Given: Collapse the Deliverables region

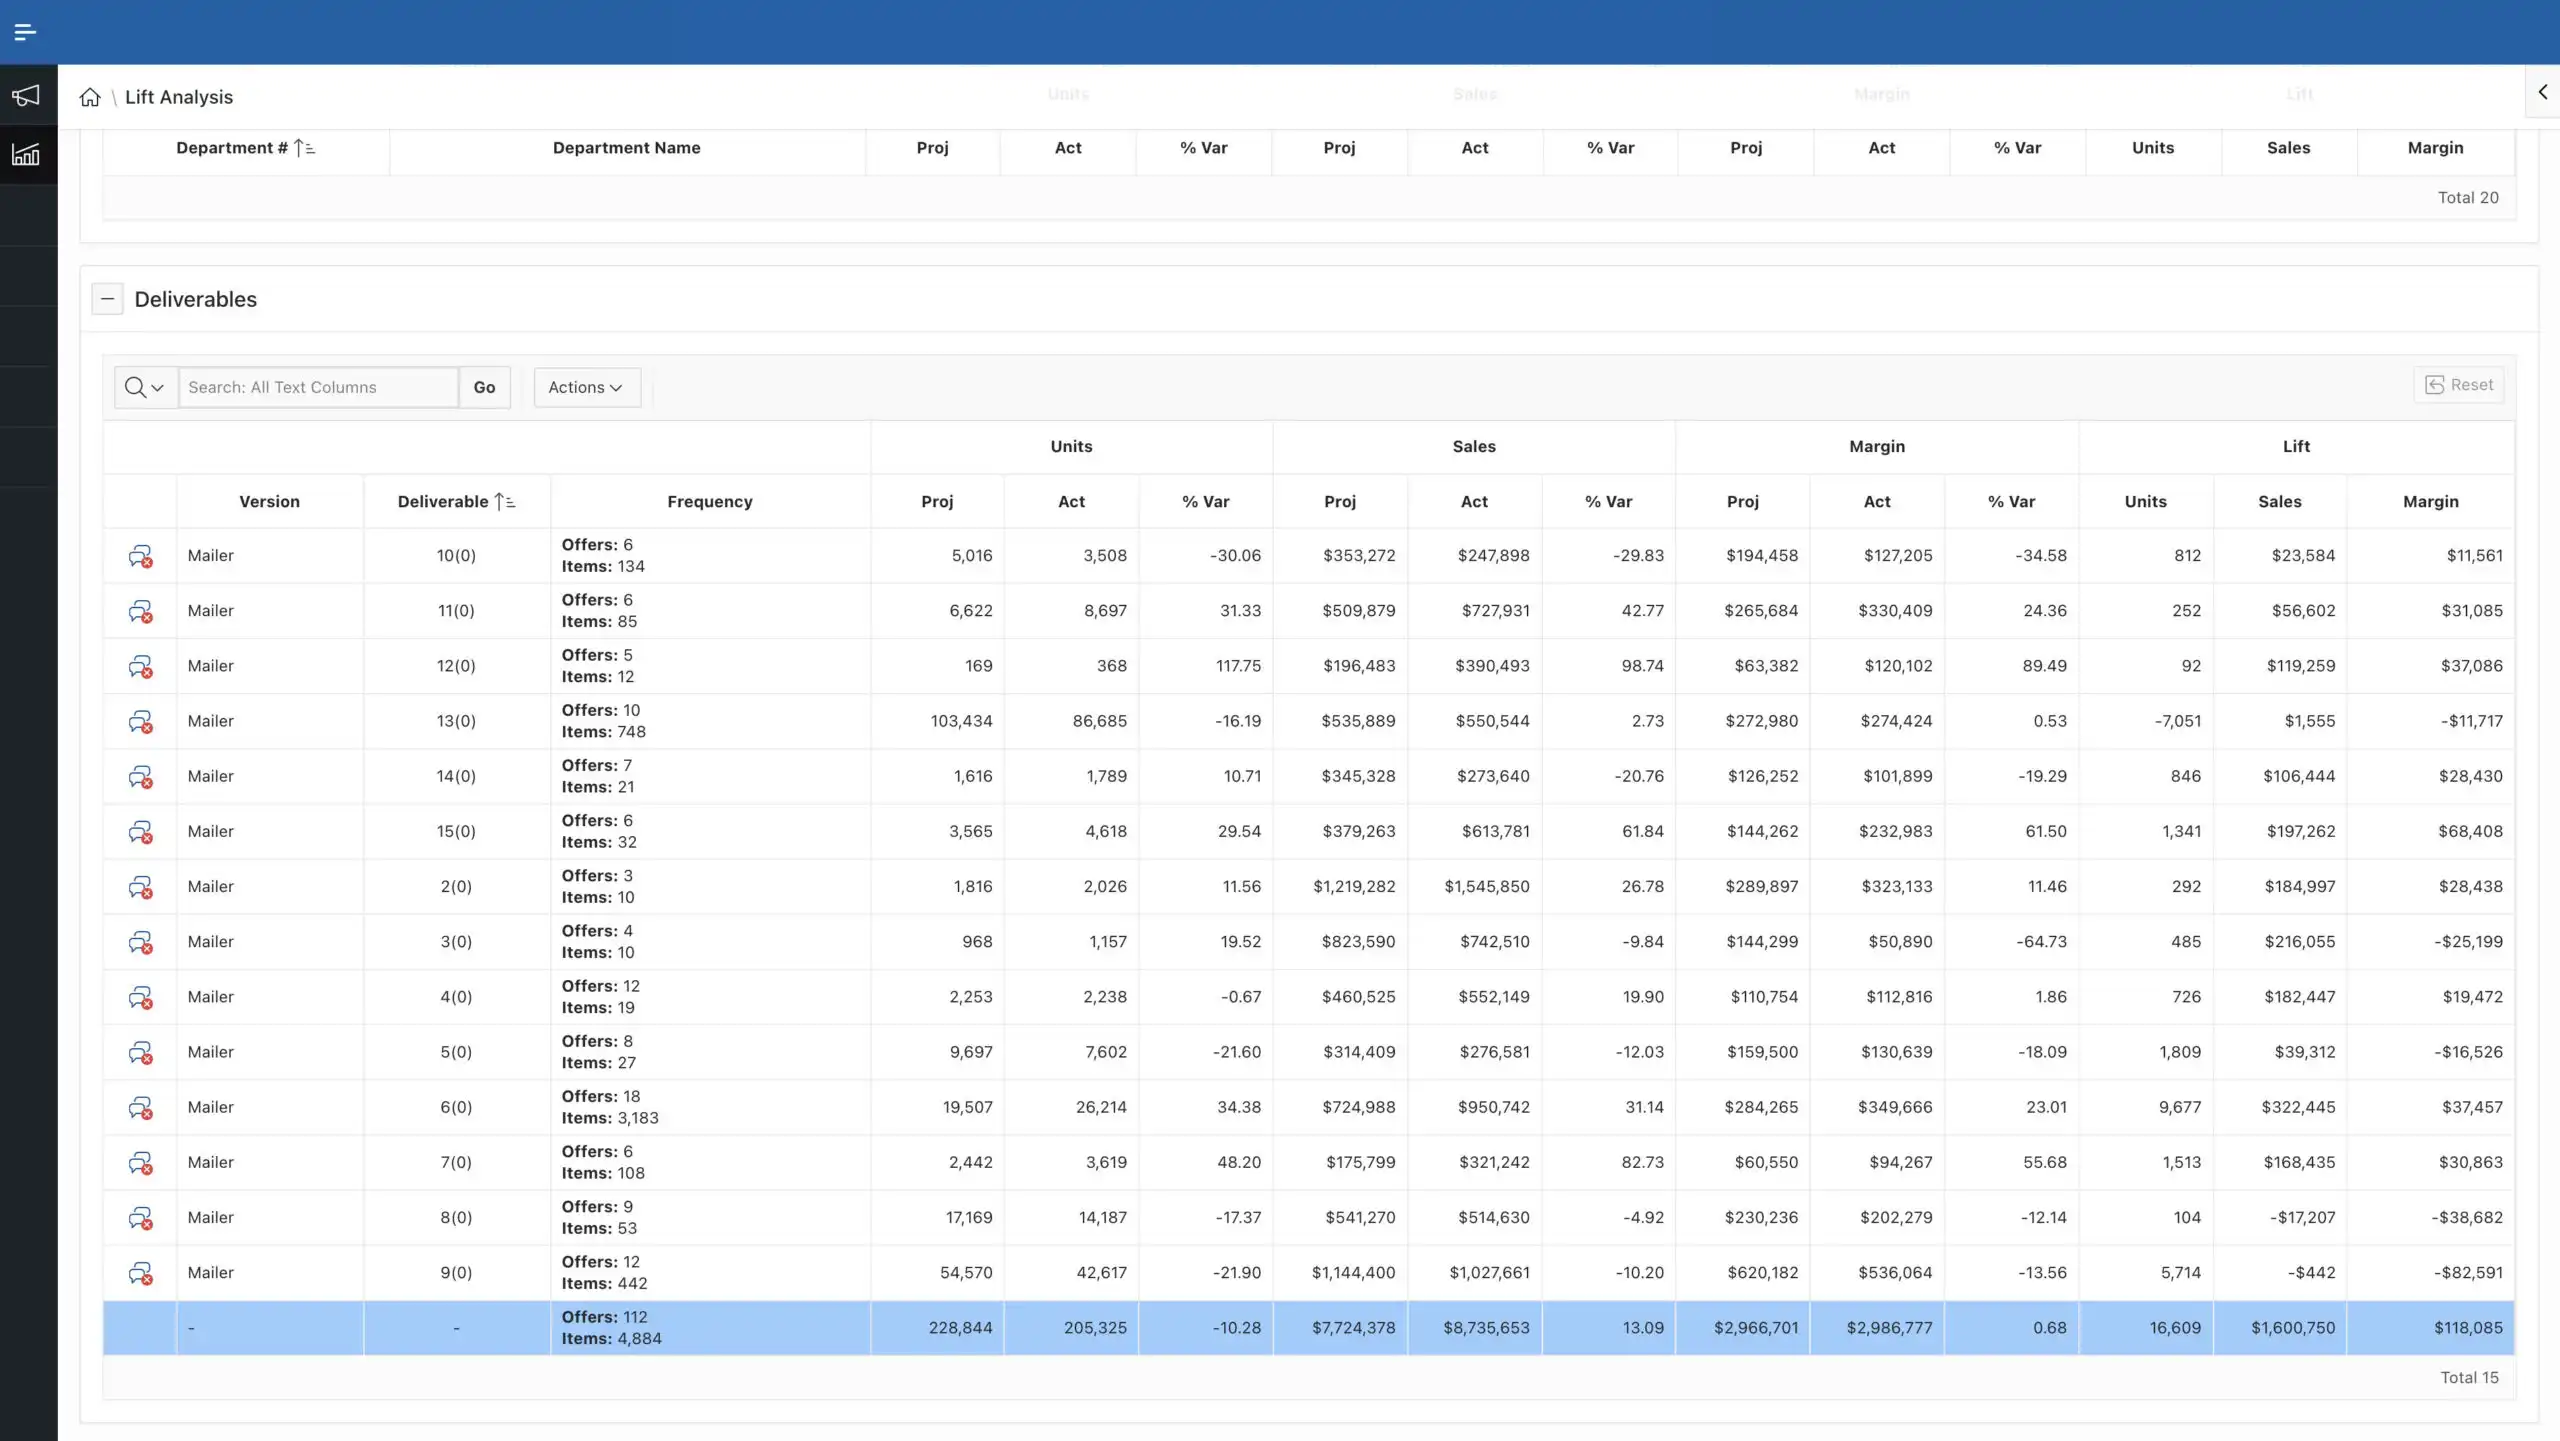Looking at the screenshot, I should 107,299.
